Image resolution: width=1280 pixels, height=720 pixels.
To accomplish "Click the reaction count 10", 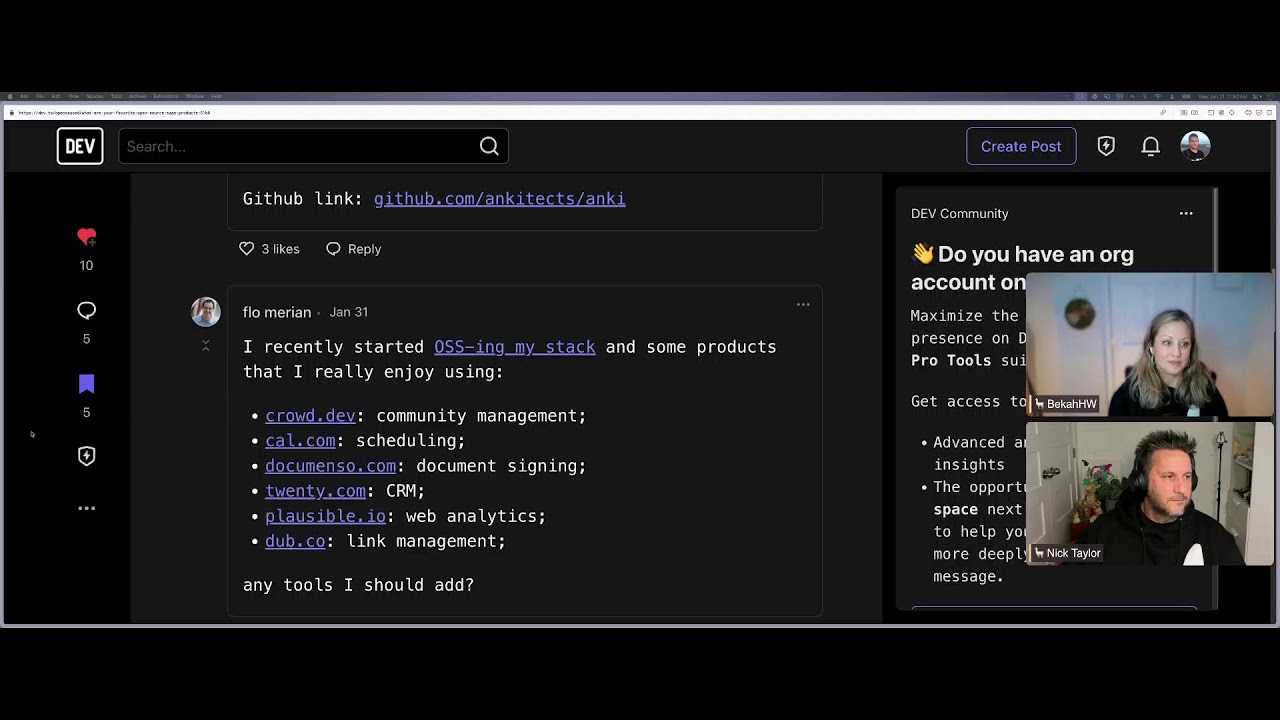I will (x=86, y=265).
